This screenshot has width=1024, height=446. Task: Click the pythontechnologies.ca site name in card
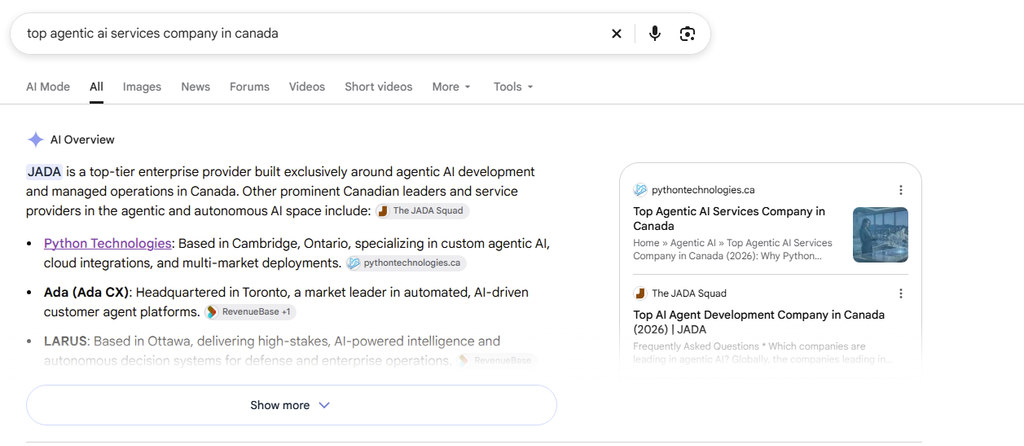point(703,190)
